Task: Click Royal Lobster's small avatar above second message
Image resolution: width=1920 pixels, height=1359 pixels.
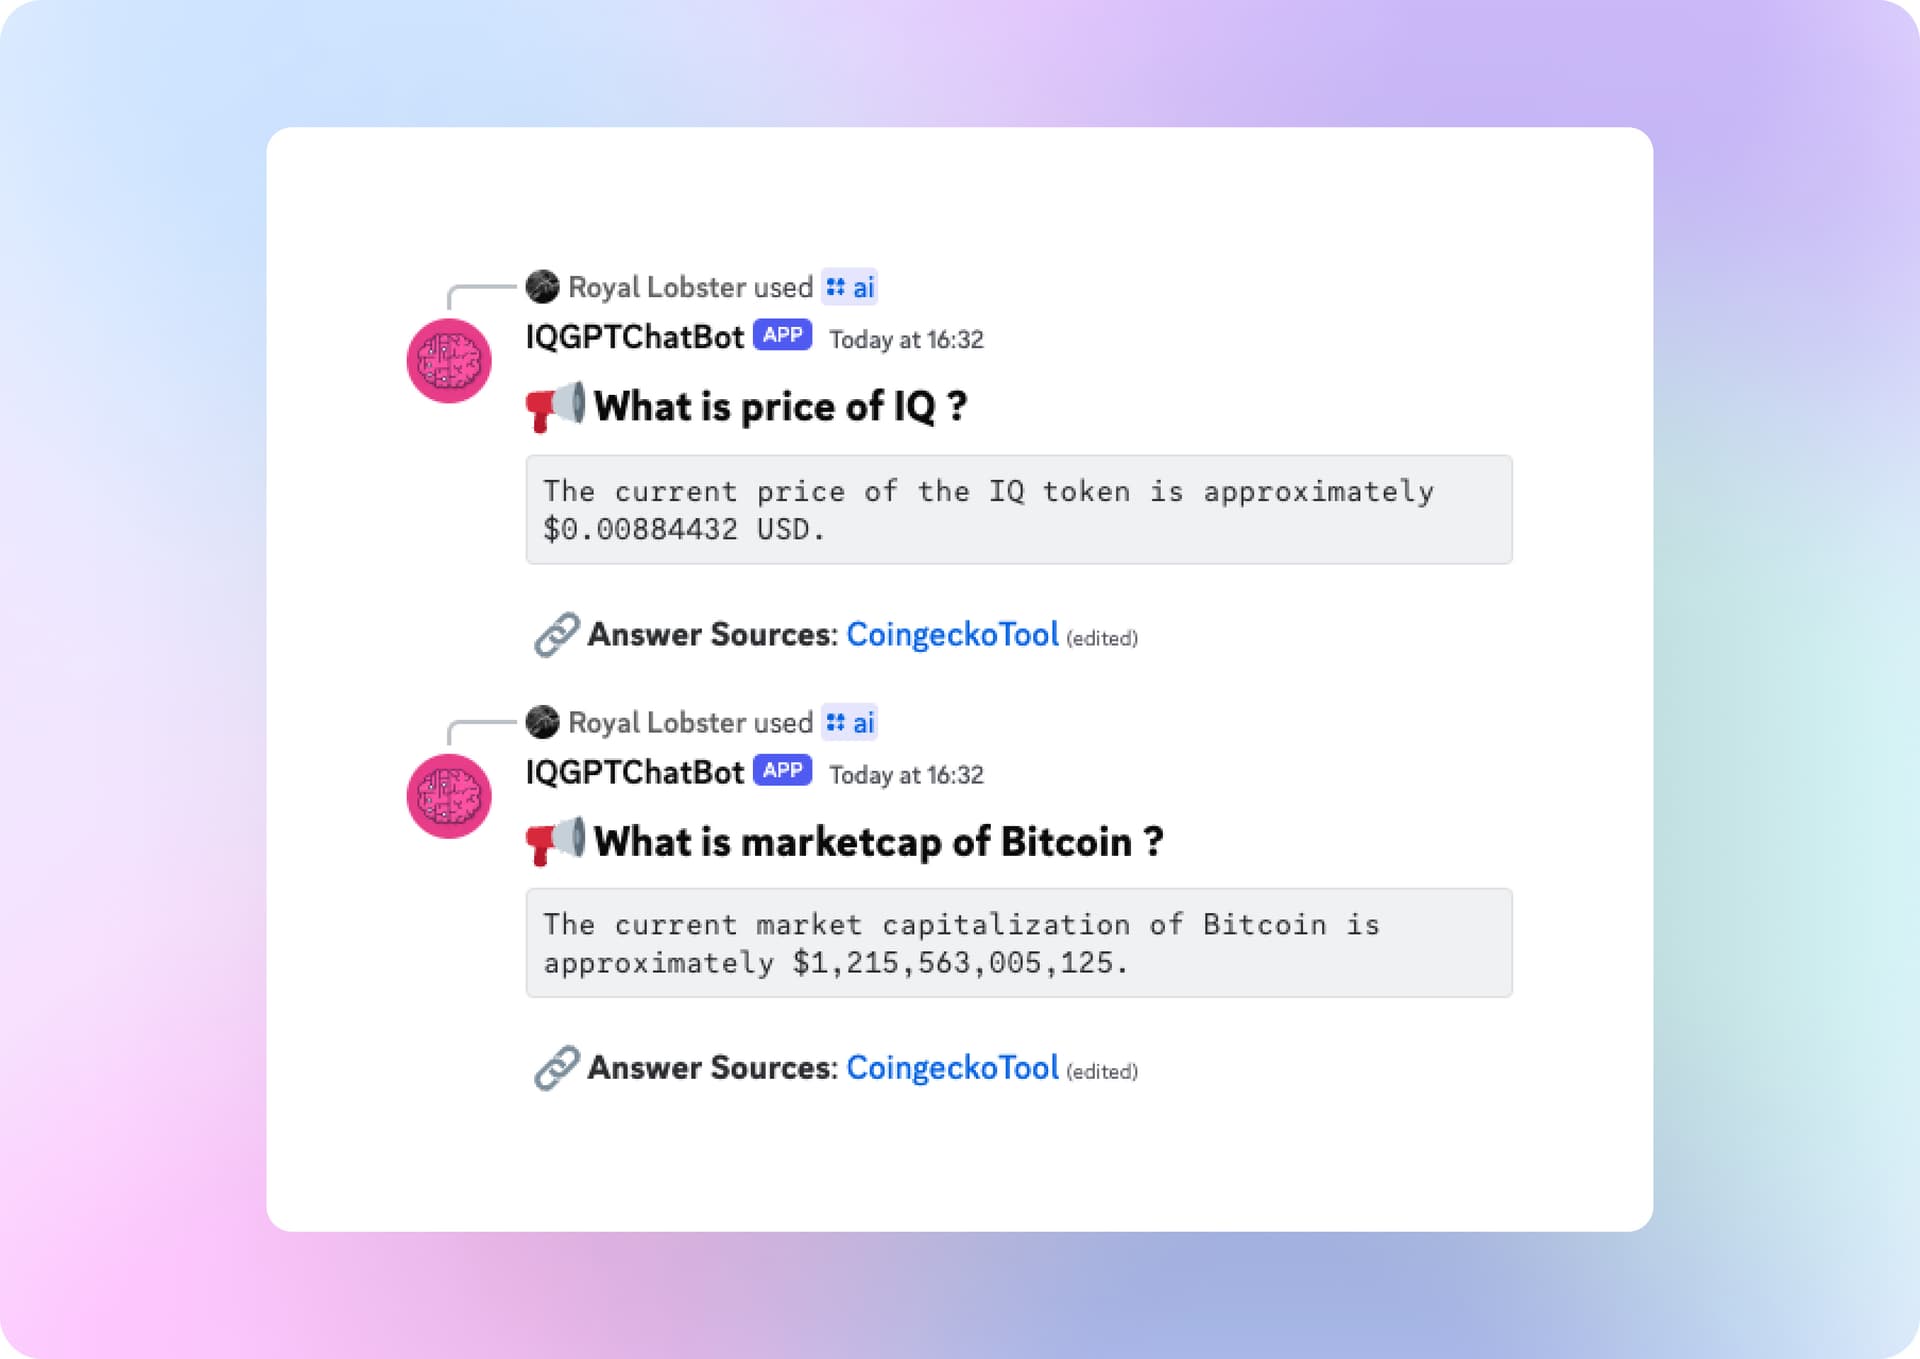Action: click(542, 722)
